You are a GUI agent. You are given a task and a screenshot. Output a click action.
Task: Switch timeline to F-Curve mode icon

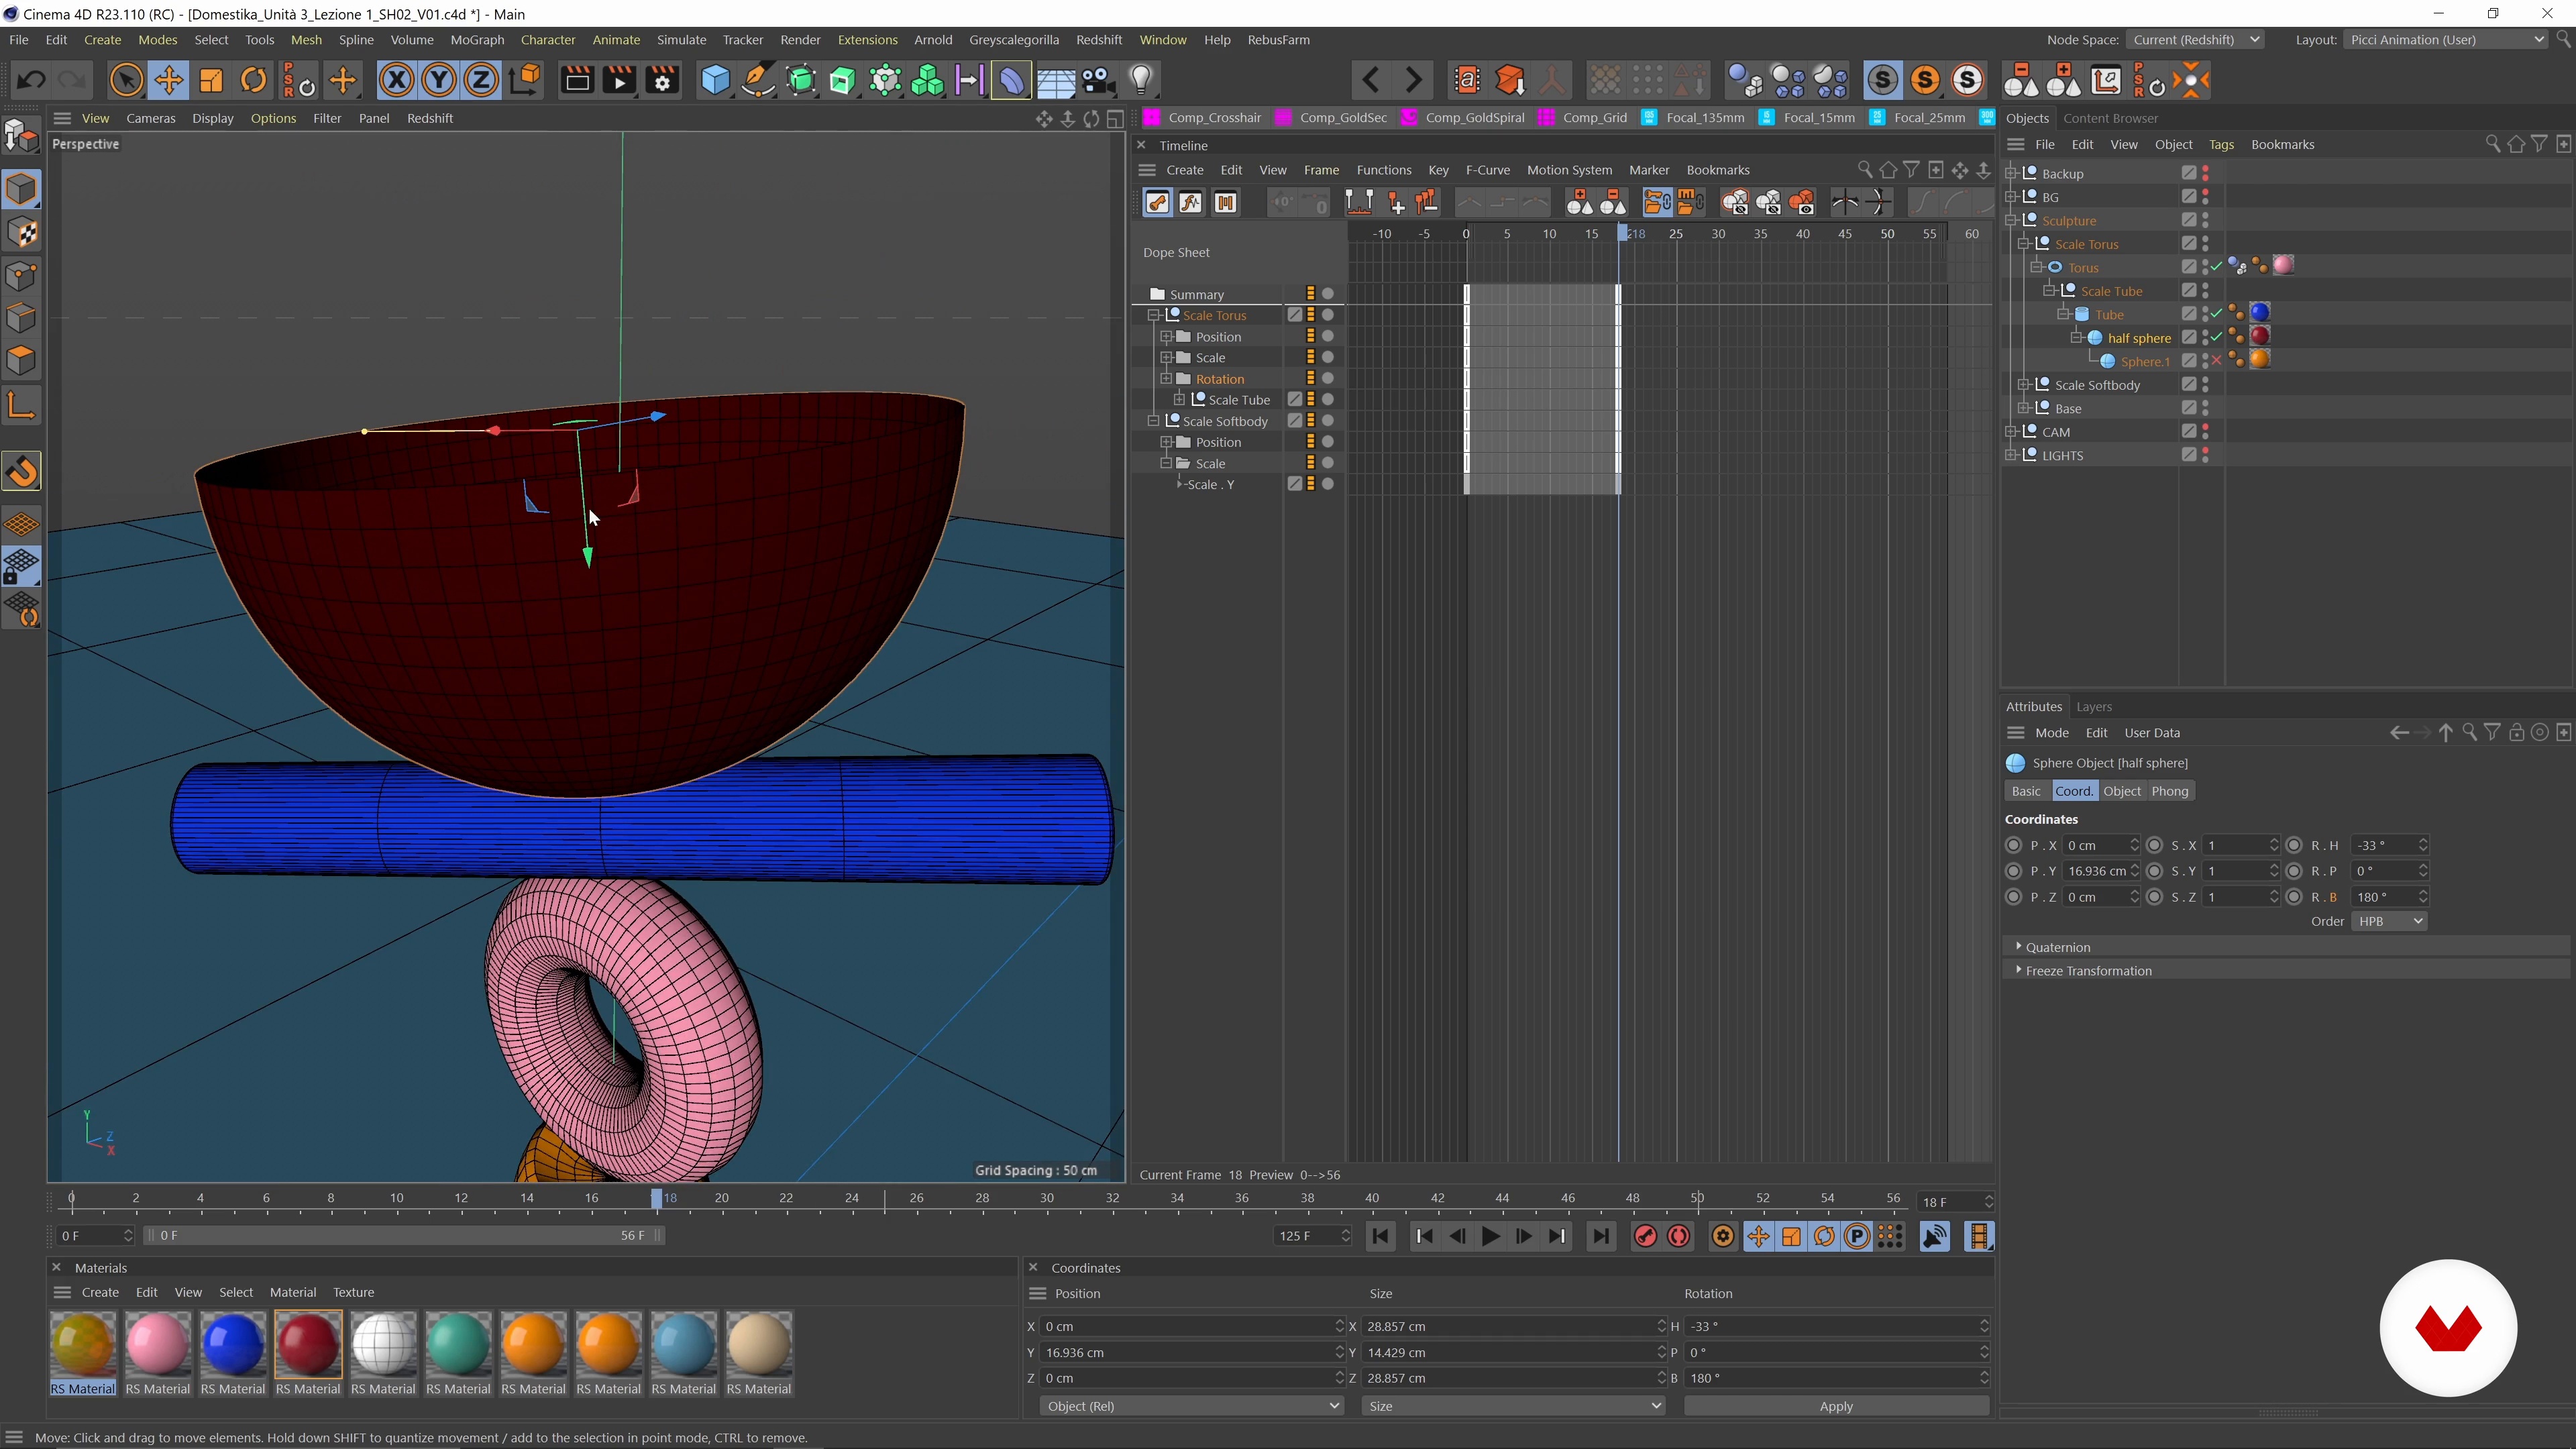click(1191, 203)
